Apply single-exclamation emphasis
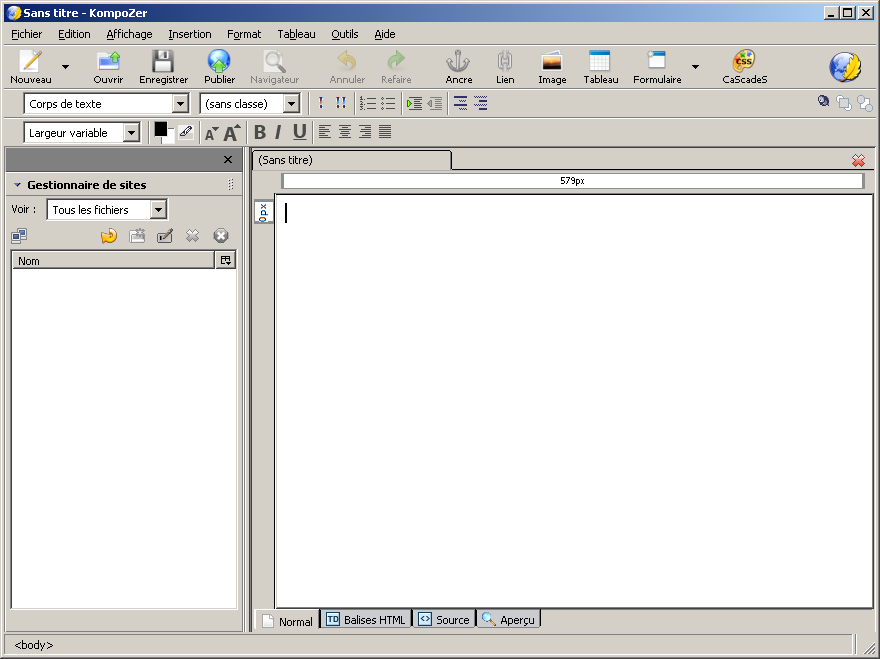Screen dimensions: 880x659 320,103
